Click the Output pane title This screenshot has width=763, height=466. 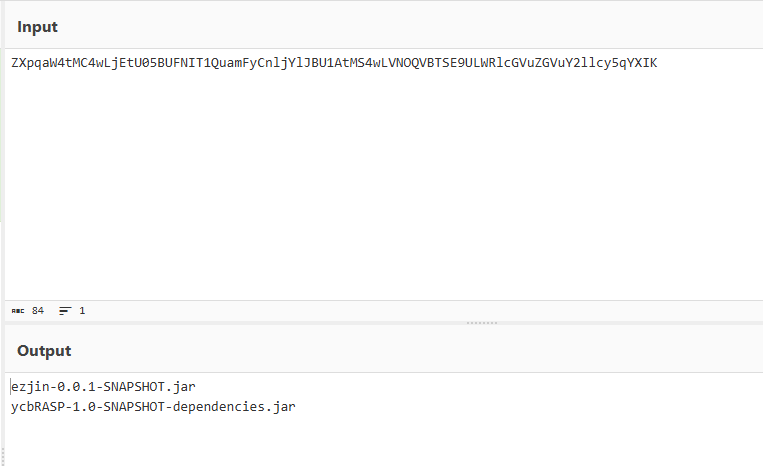[44, 351]
